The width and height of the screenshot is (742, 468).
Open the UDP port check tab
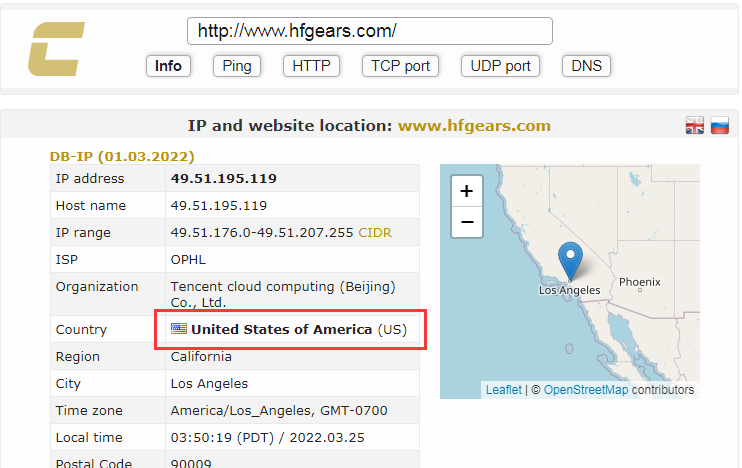(500, 66)
